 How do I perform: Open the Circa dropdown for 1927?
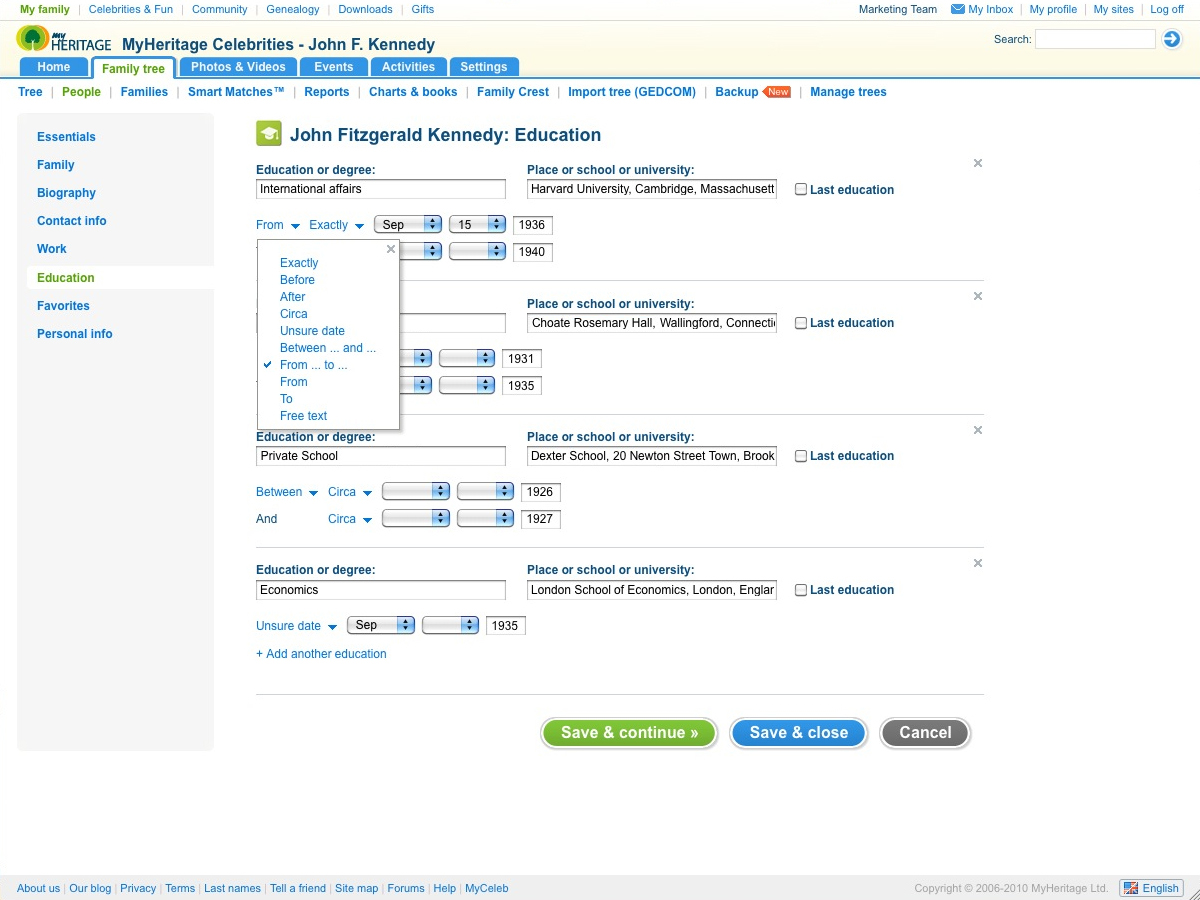coord(350,519)
